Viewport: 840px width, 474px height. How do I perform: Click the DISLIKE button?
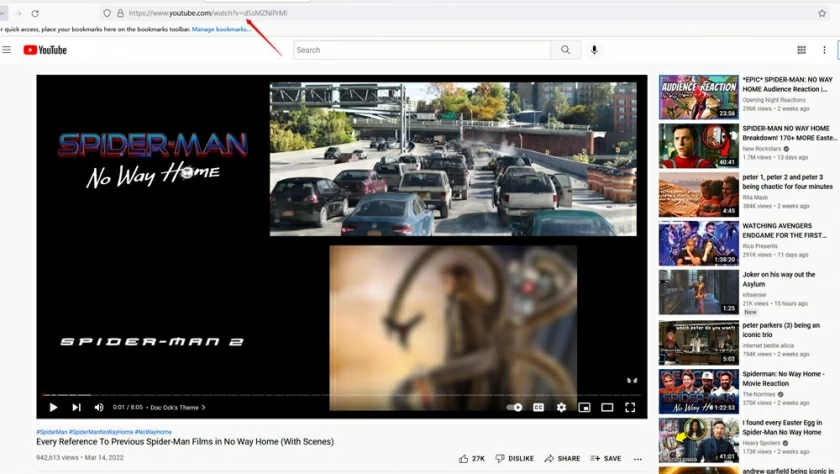[514, 458]
